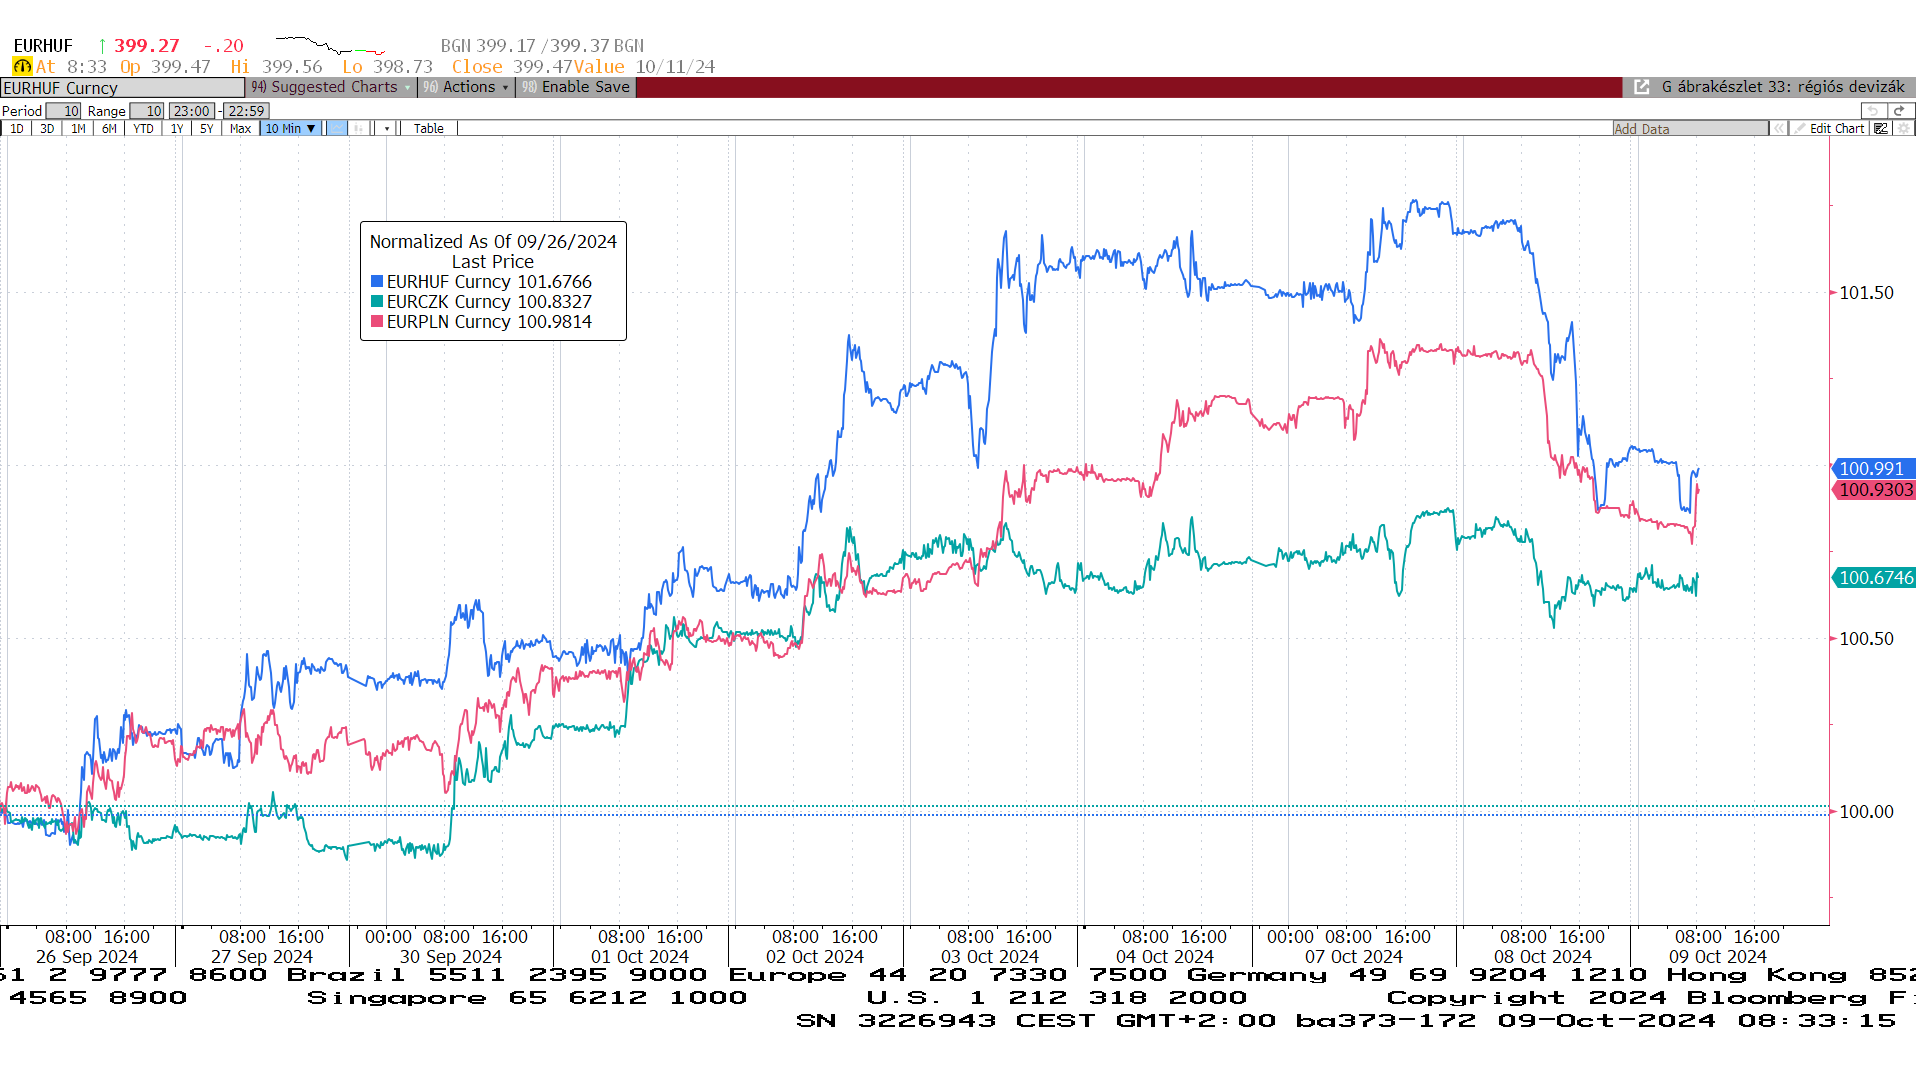Viewport: 1916px width, 1076px height.
Task: Select the 3D range tab
Action: pos(47,128)
